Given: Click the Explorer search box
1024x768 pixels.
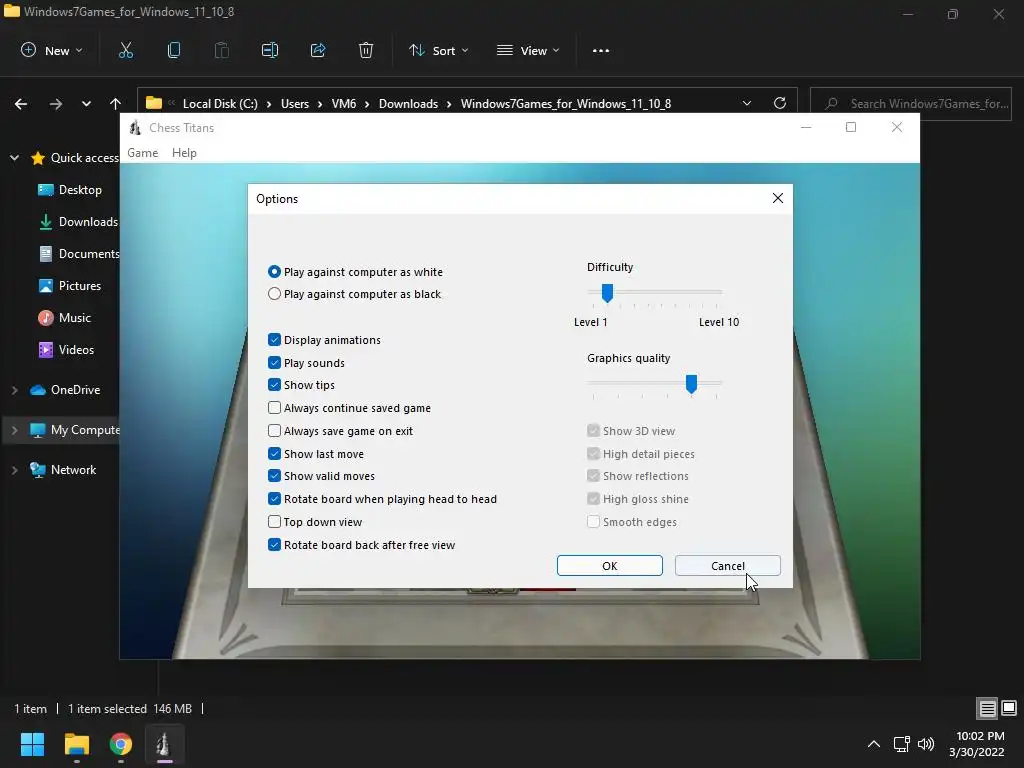Looking at the screenshot, I should (x=911, y=103).
